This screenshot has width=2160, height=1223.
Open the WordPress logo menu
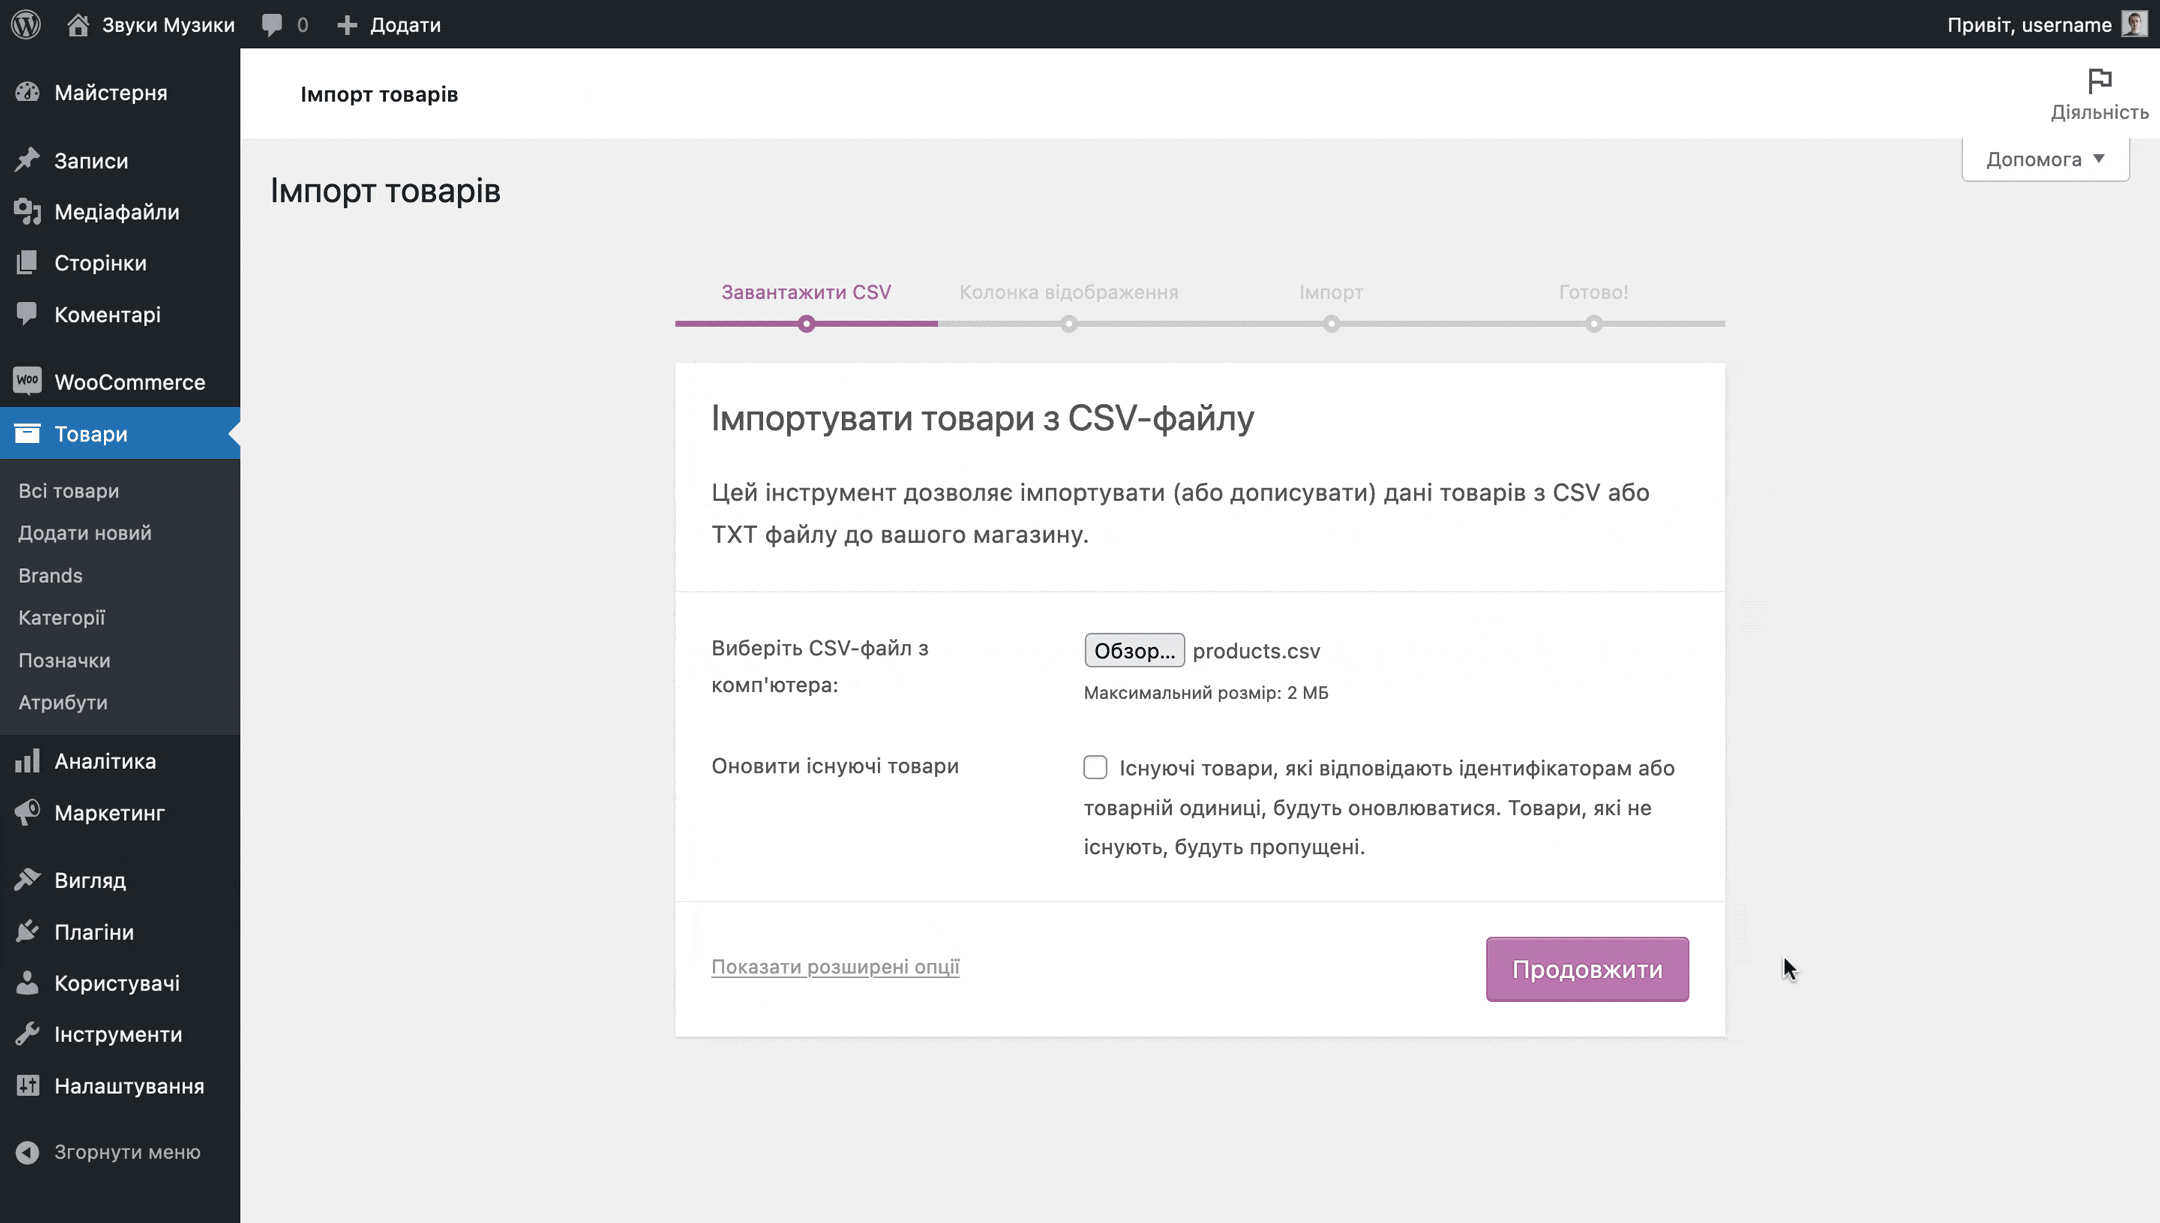pos(26,24)
